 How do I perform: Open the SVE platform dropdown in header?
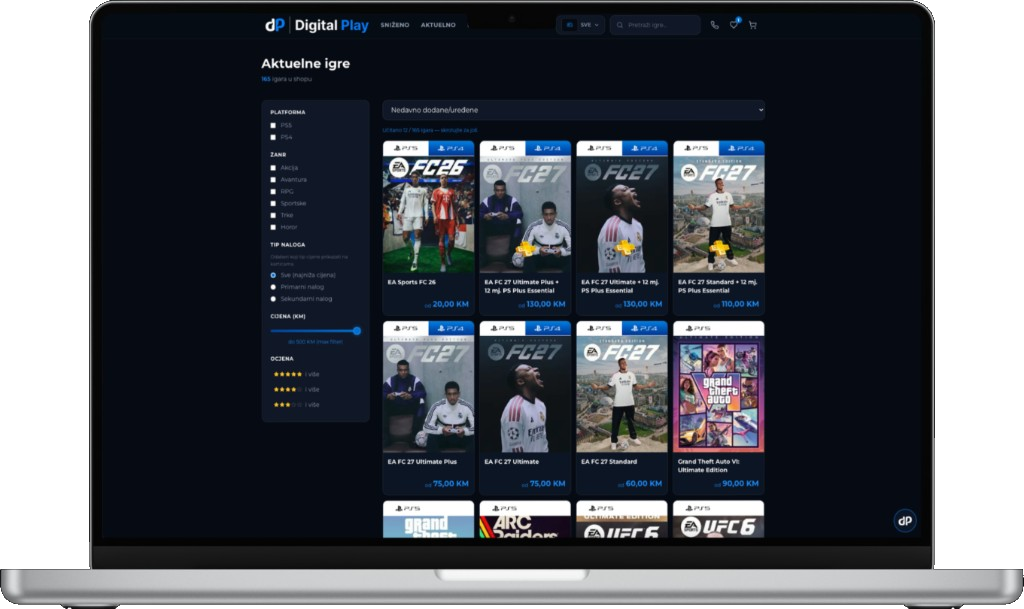[x=581, y=25]
